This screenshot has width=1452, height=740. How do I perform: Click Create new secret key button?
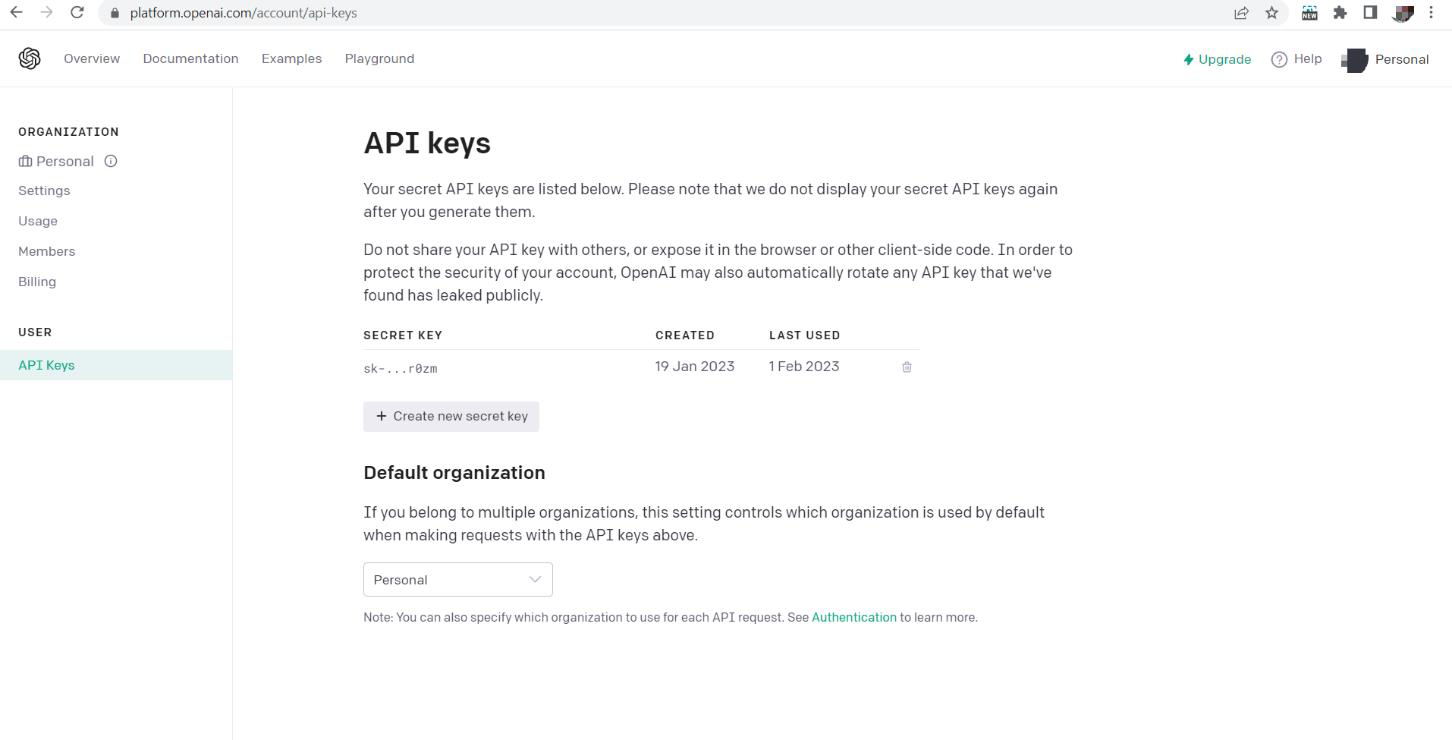[x=451, y=416]
